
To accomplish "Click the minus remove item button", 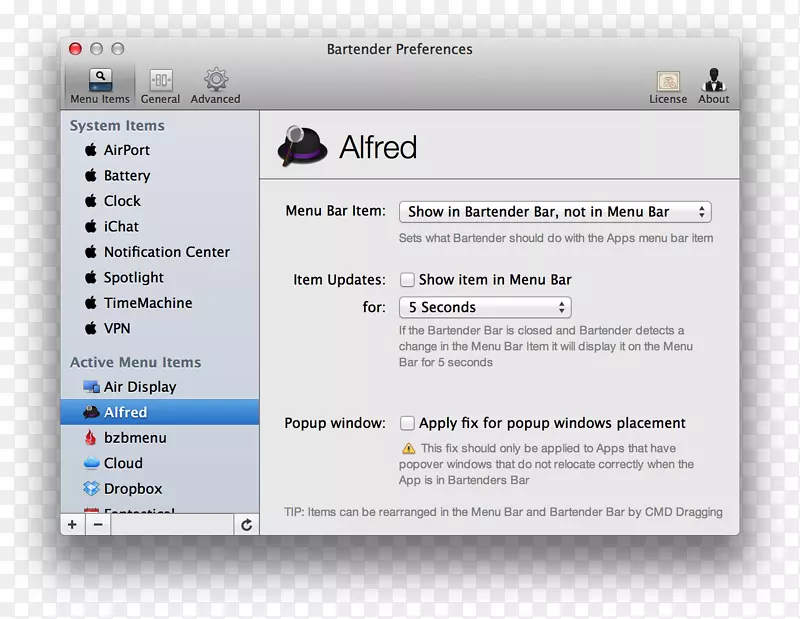I will tap(98, 525).
